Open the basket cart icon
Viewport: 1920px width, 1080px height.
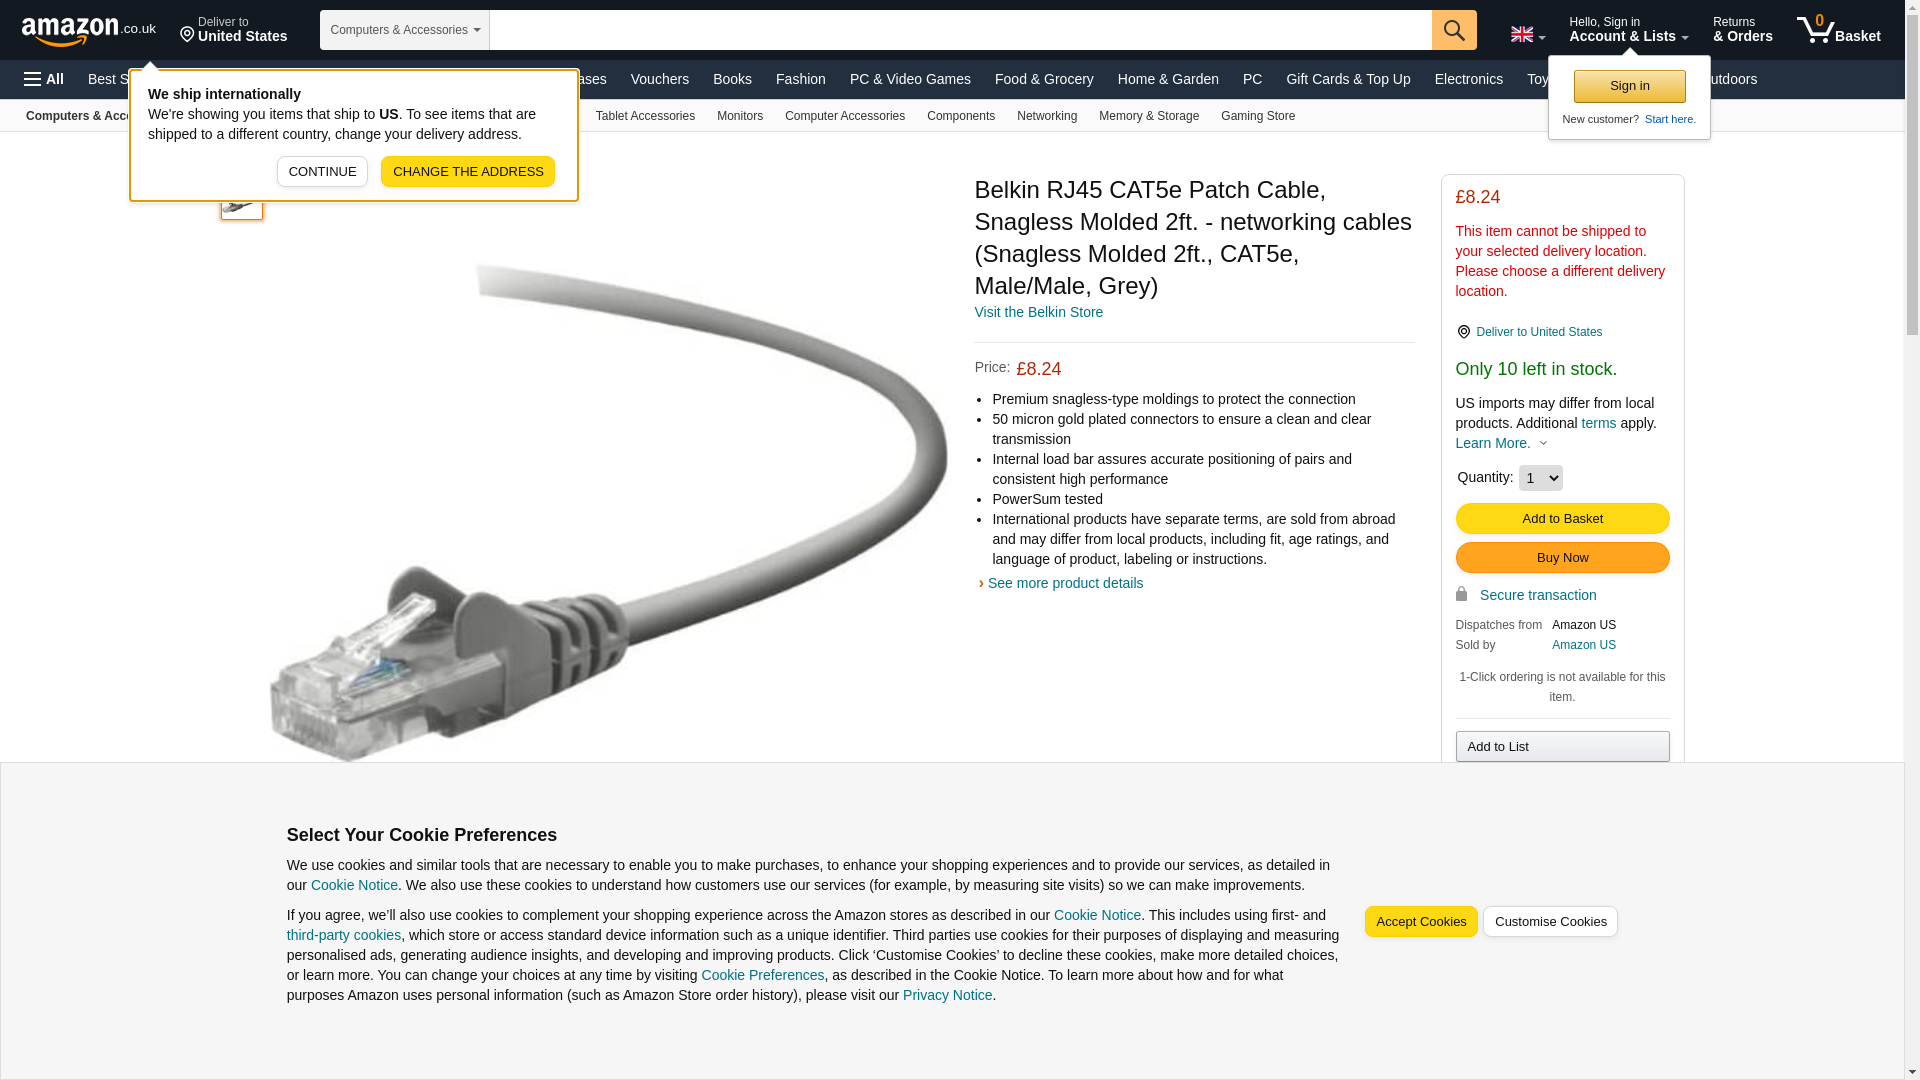click(x=1838, y=30)
